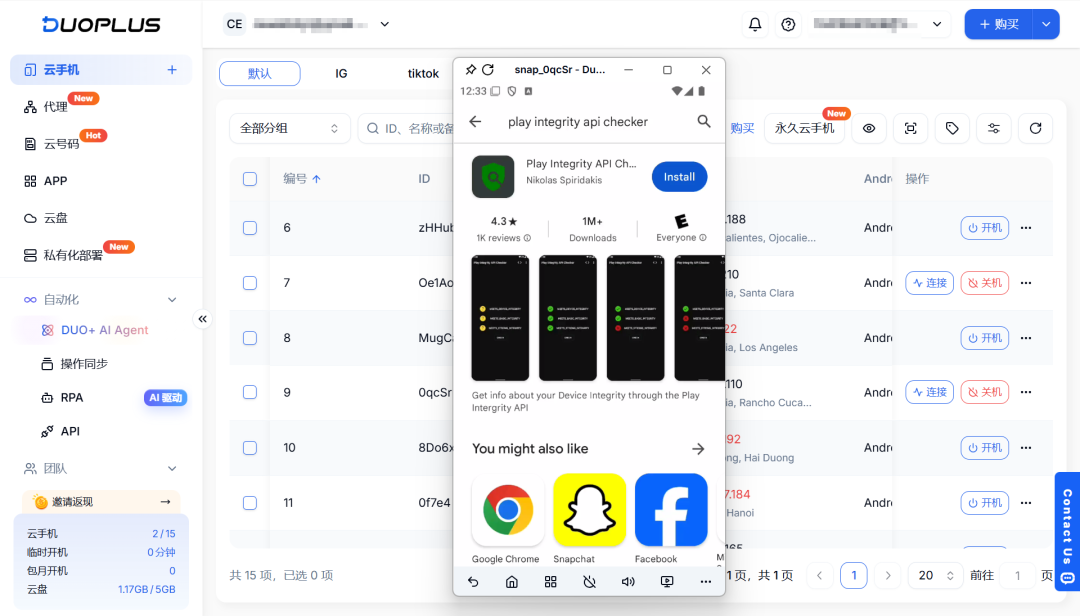Open the 邀请返现 banner

[101, 502]
